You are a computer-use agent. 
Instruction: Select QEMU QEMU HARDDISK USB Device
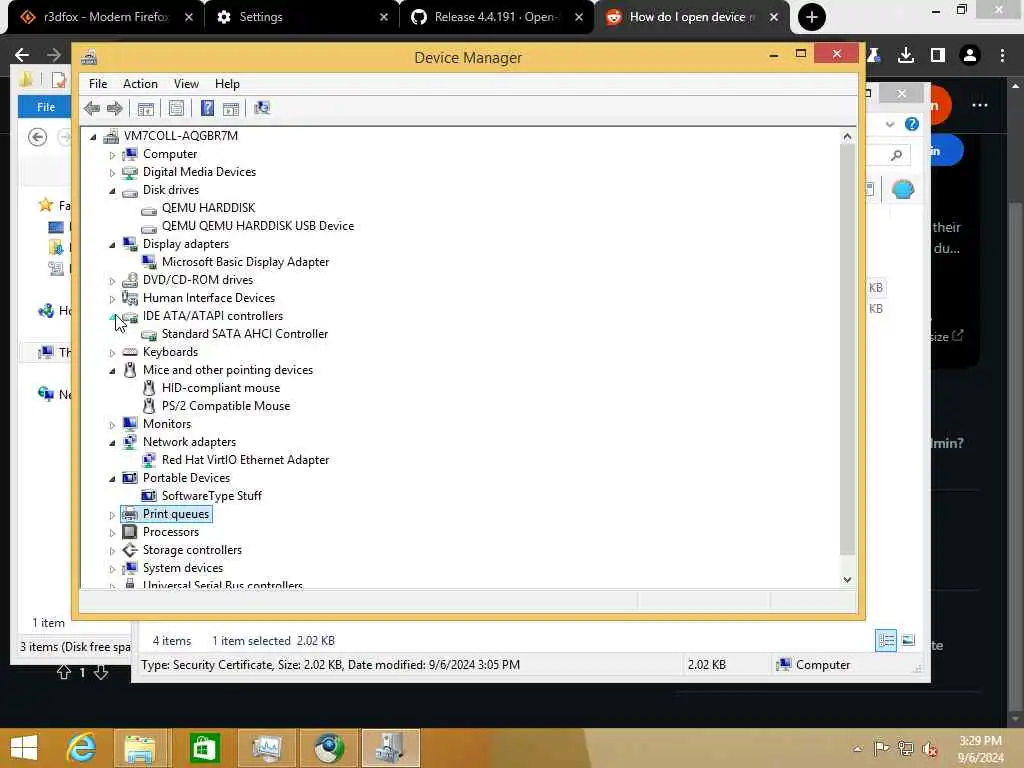[x=258, y=226]
